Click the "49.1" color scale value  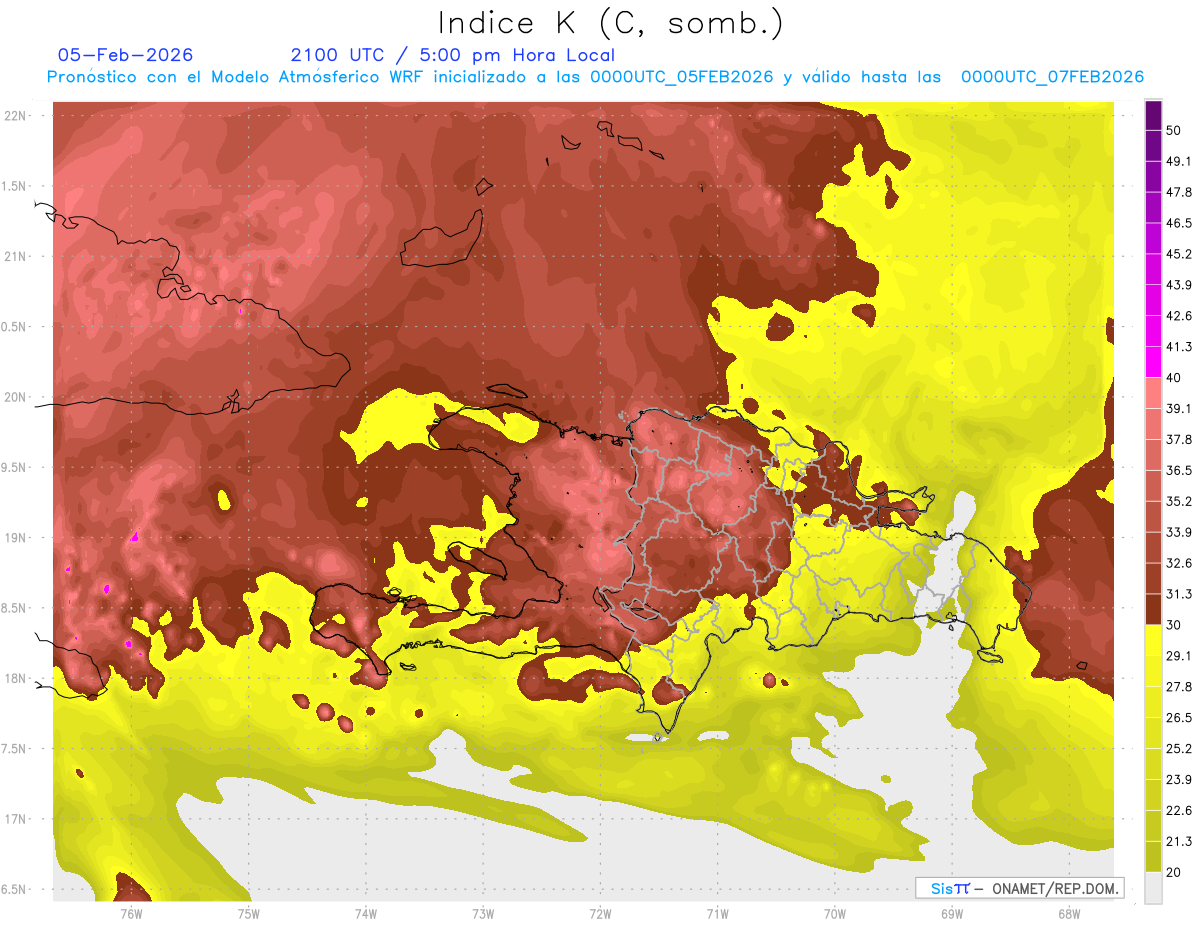(x=1178, y=162)
